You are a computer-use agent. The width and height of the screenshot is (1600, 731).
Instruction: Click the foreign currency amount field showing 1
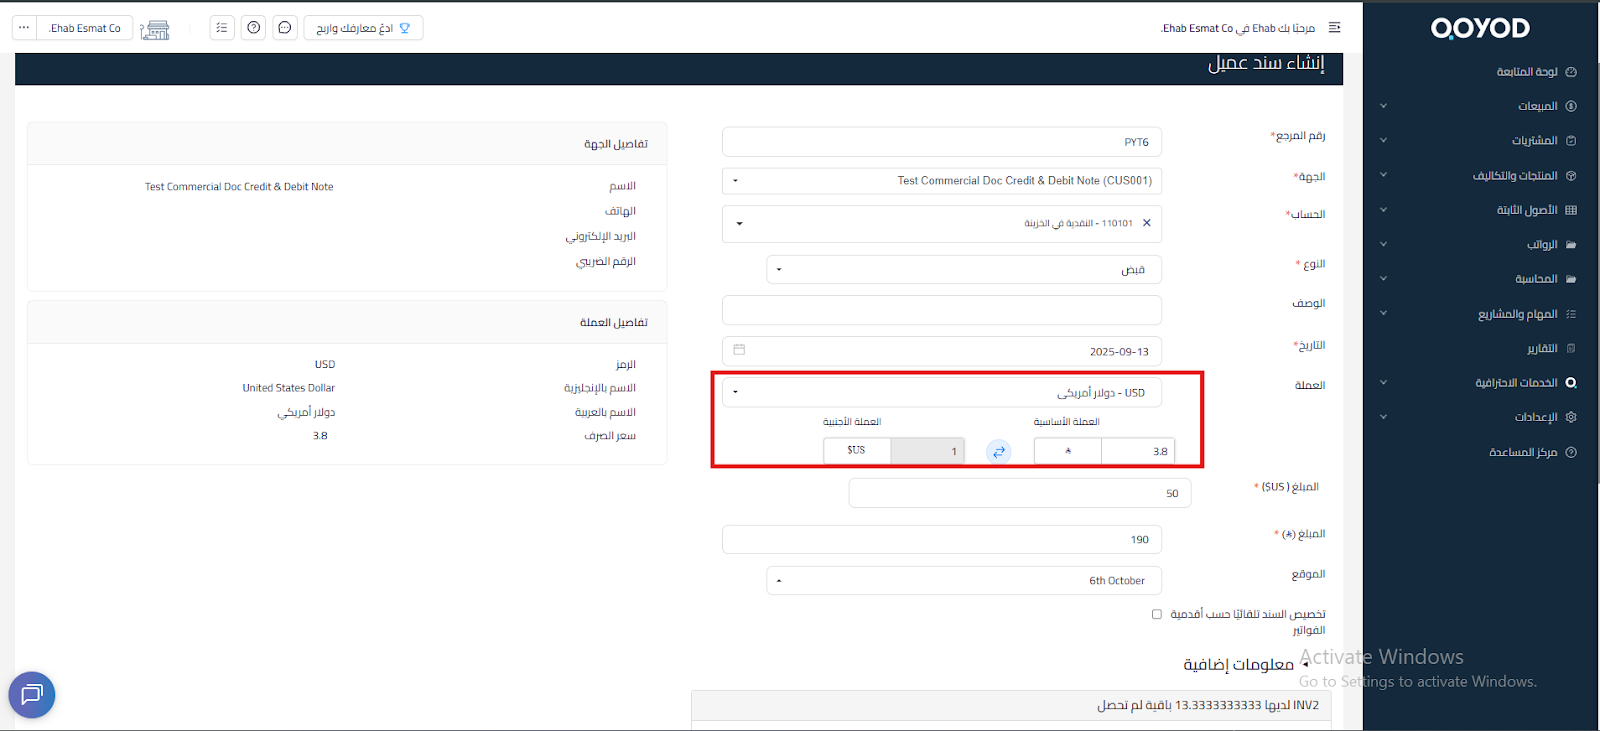point(927,451)
